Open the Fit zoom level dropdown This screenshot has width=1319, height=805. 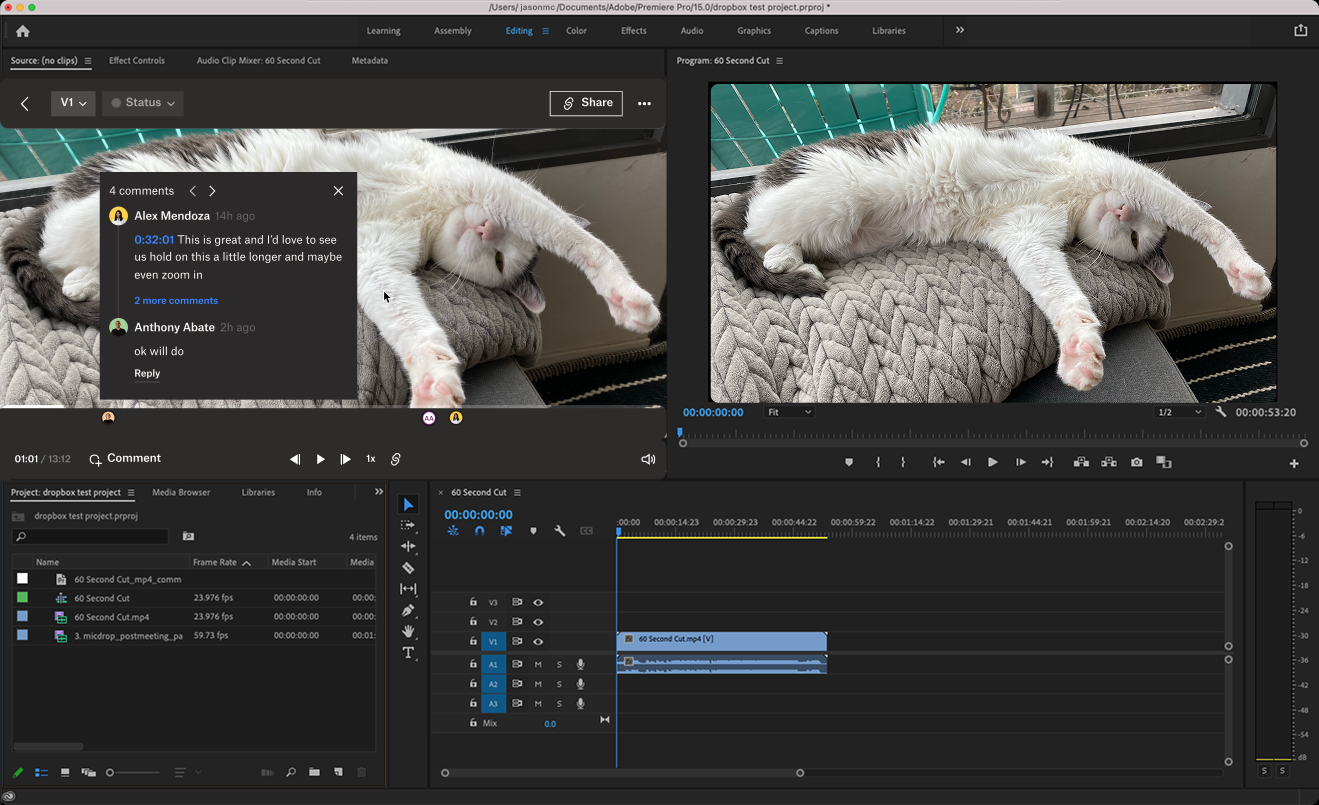pyautogui.click(x=789, y=411)
